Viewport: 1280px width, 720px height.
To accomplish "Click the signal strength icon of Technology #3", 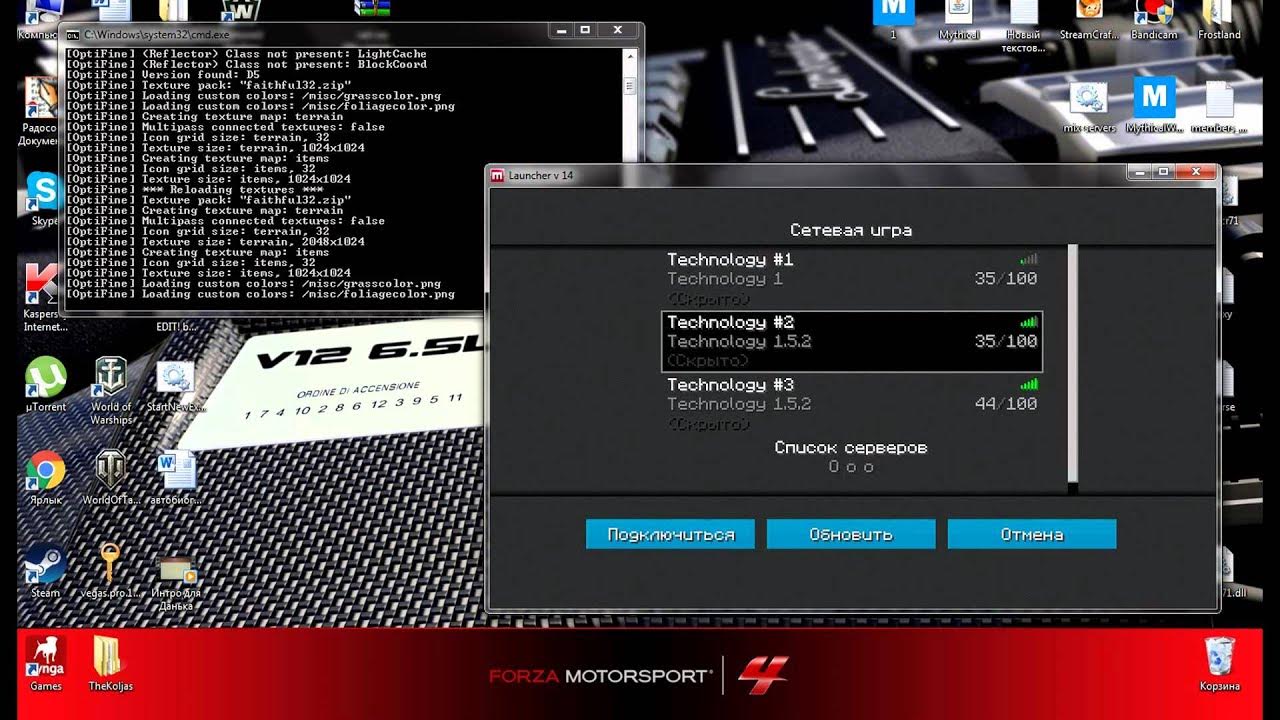I will 1029,384.
